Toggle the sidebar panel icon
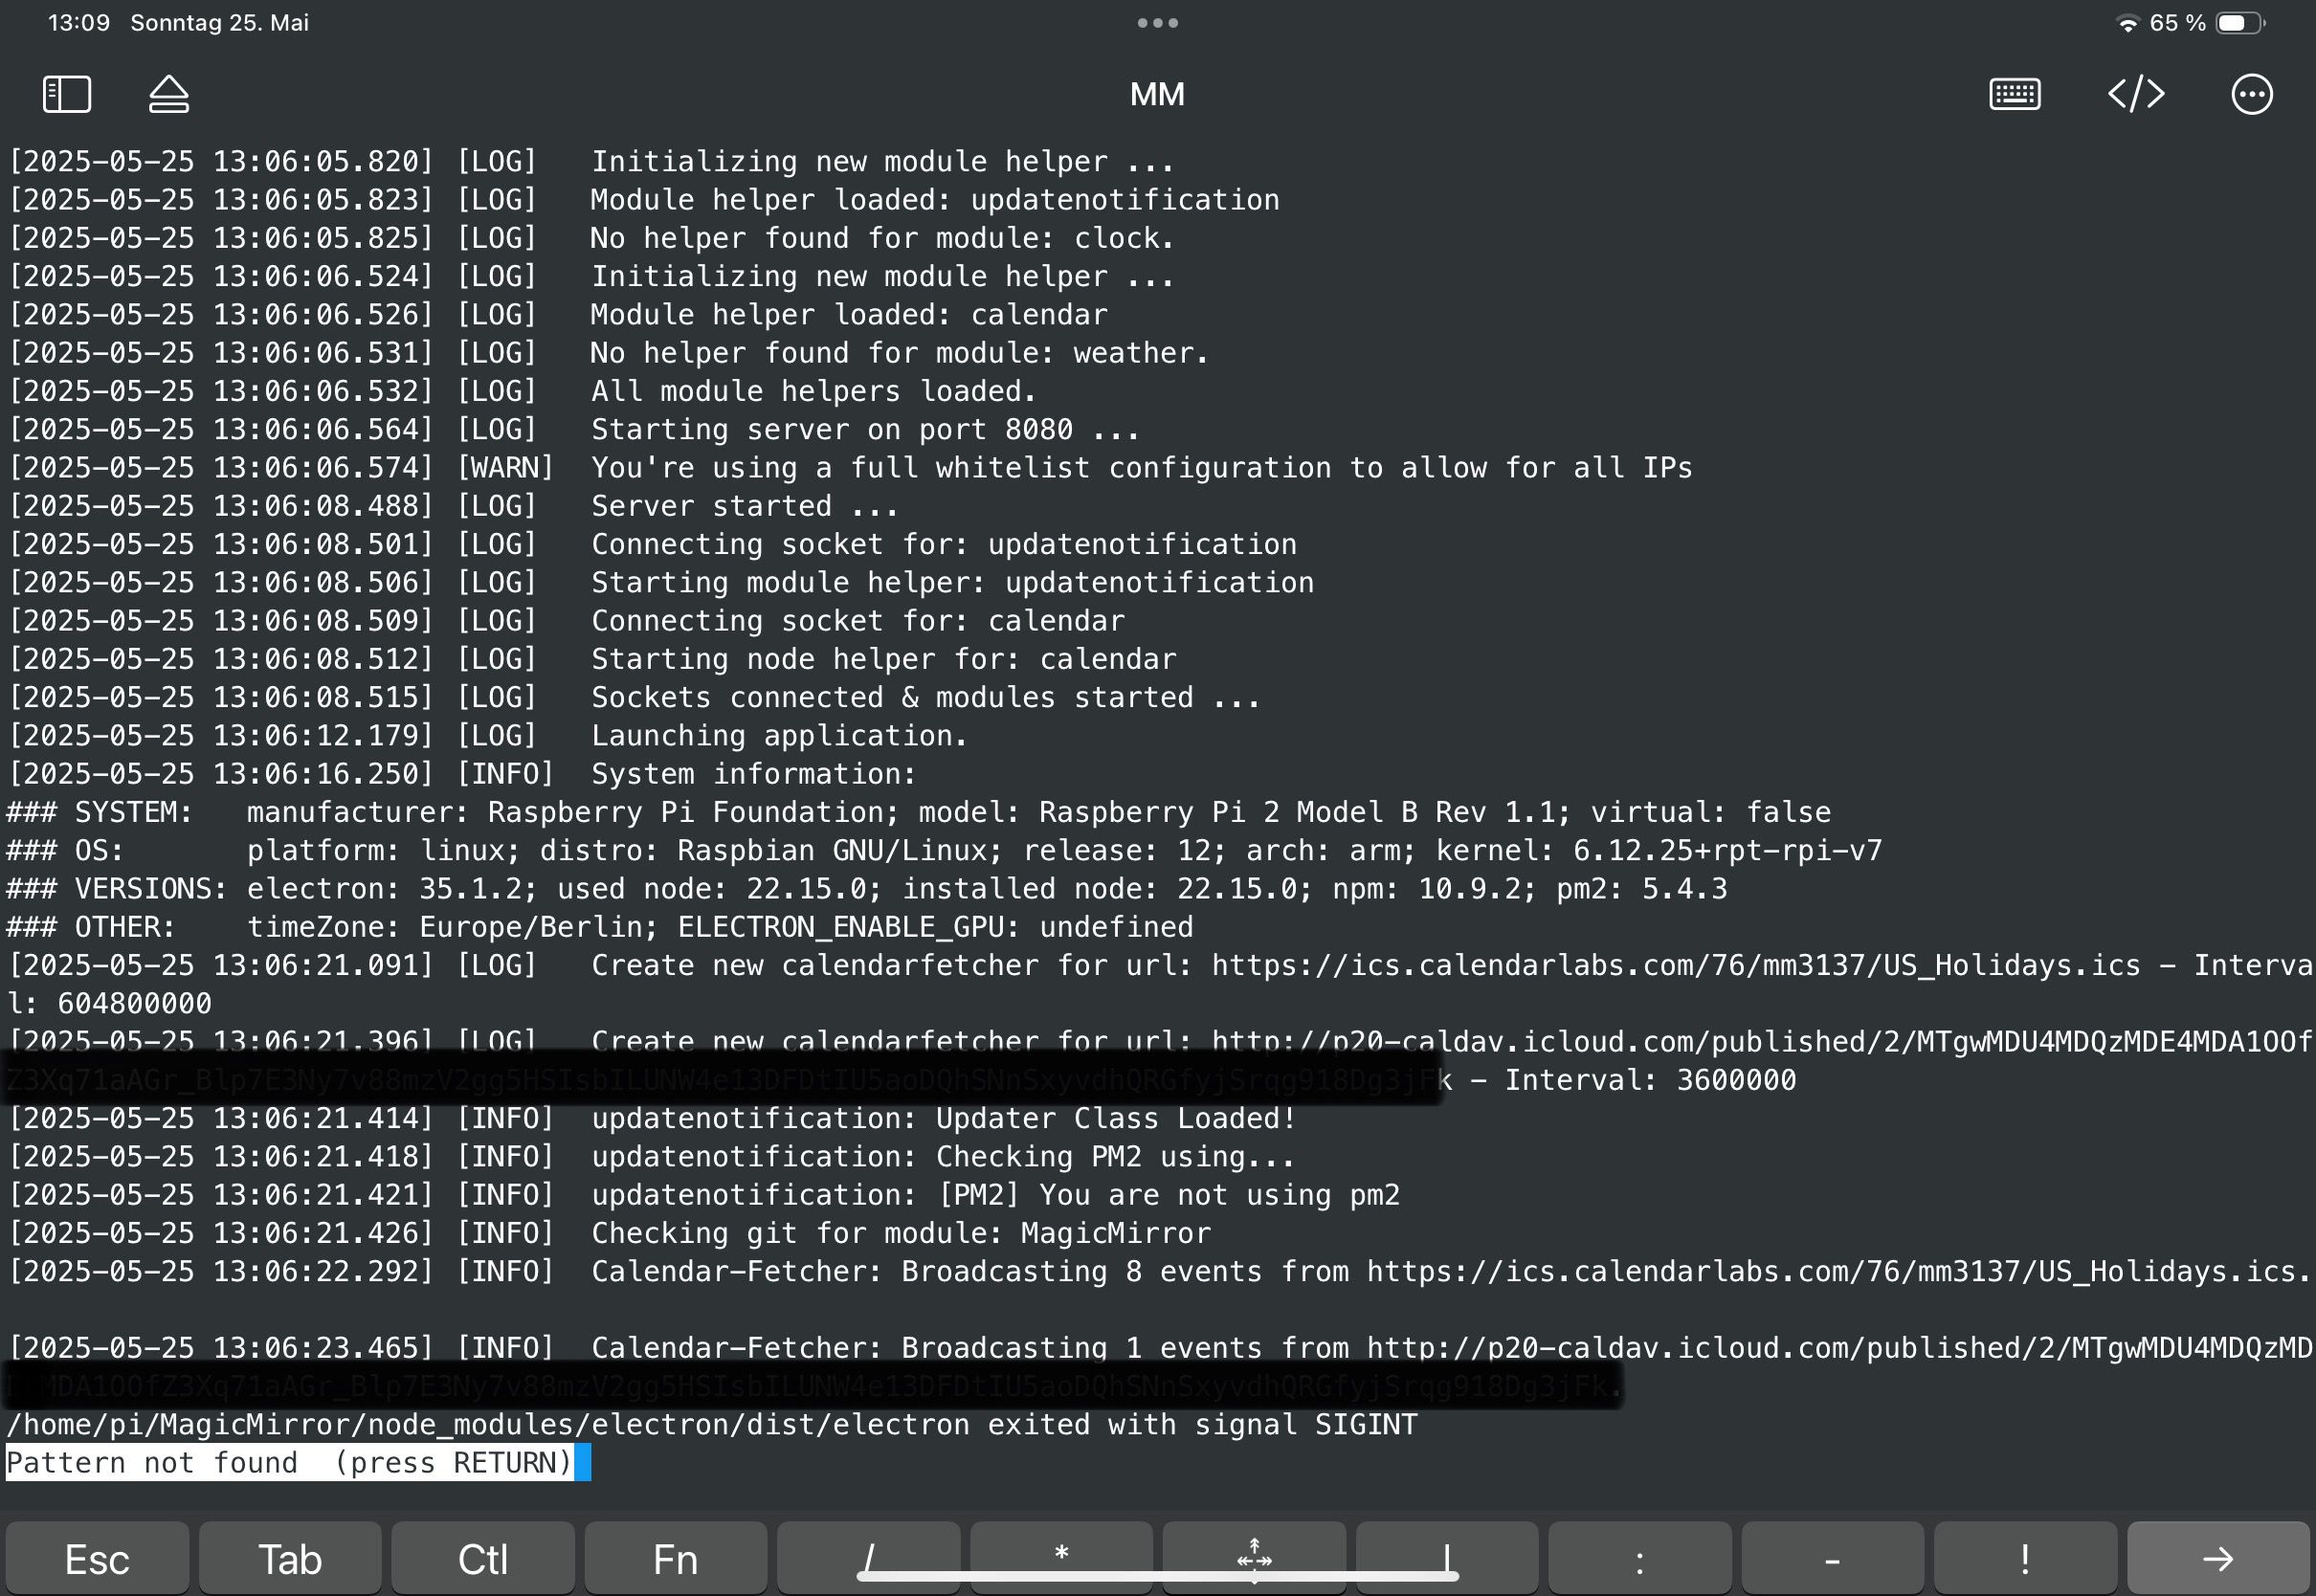The image size is (2316, 1596). pyautogui.click(x=67, y=95)
